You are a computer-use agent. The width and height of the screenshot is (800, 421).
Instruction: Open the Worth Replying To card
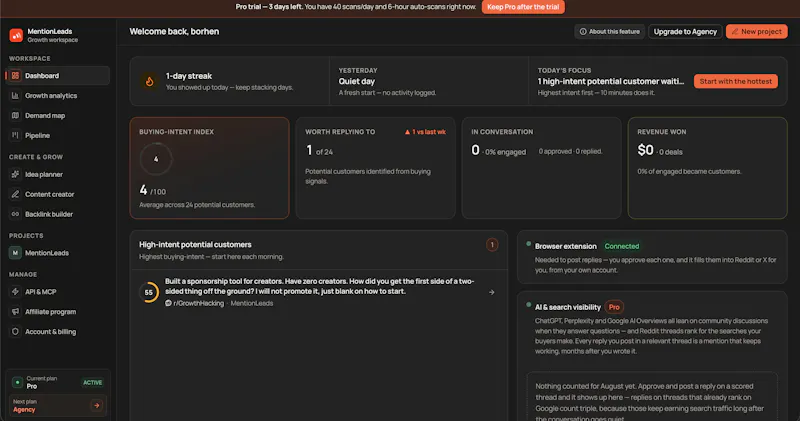tap(376, 168)
